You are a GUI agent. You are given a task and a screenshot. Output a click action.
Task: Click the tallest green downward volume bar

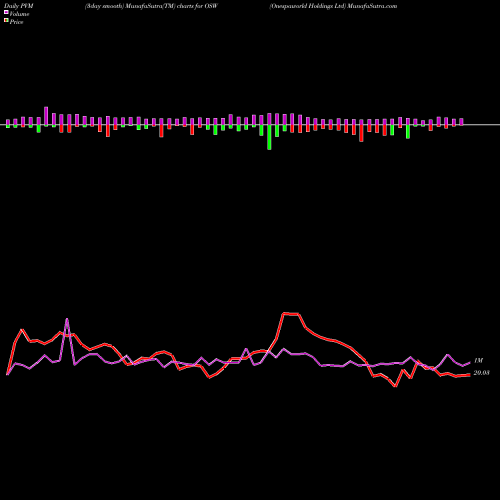tap(269, 137)
